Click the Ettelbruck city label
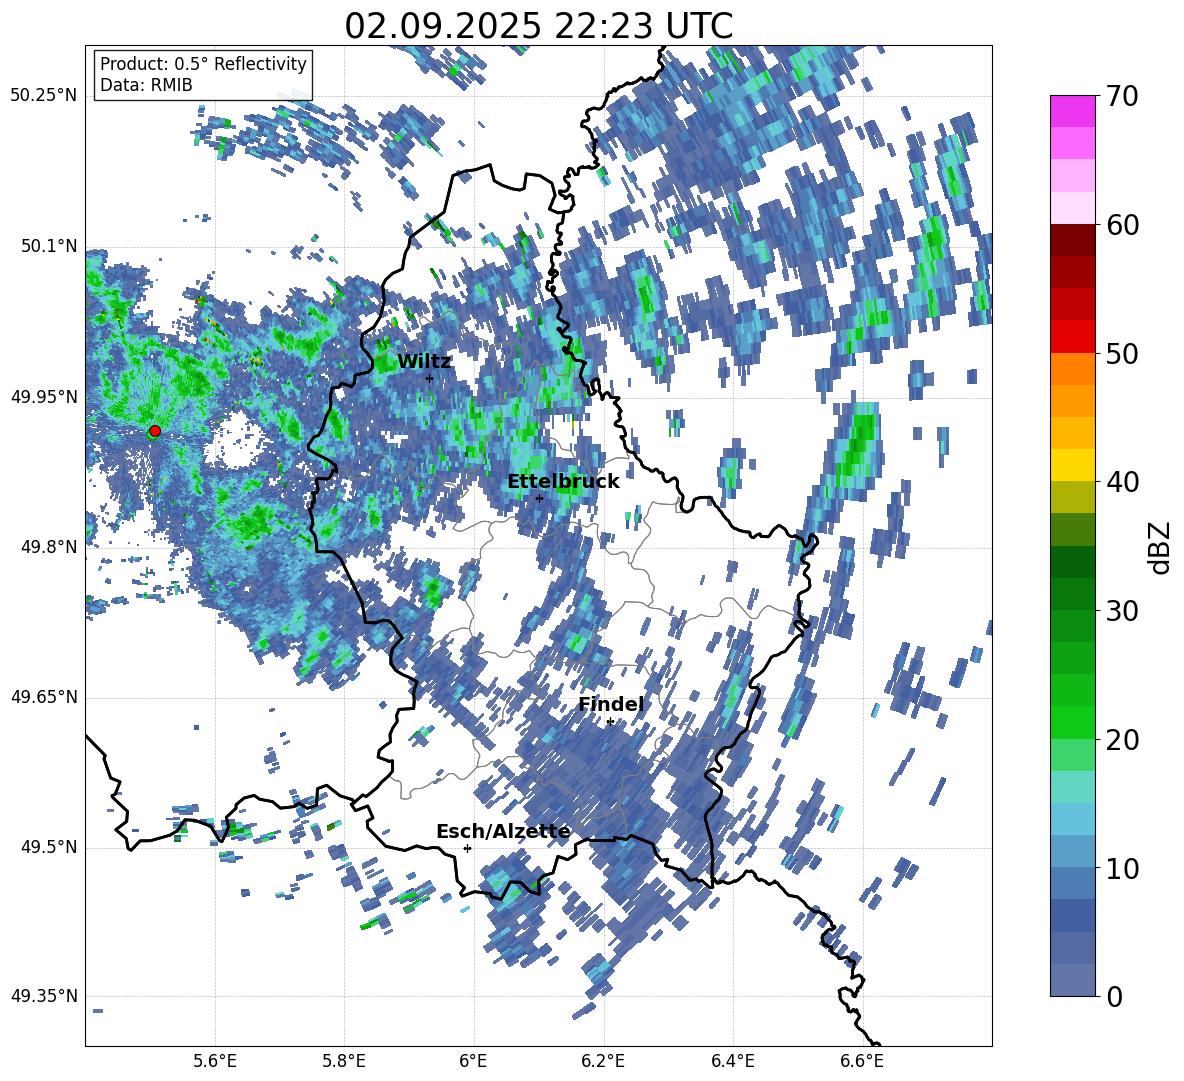 point(563,482)
